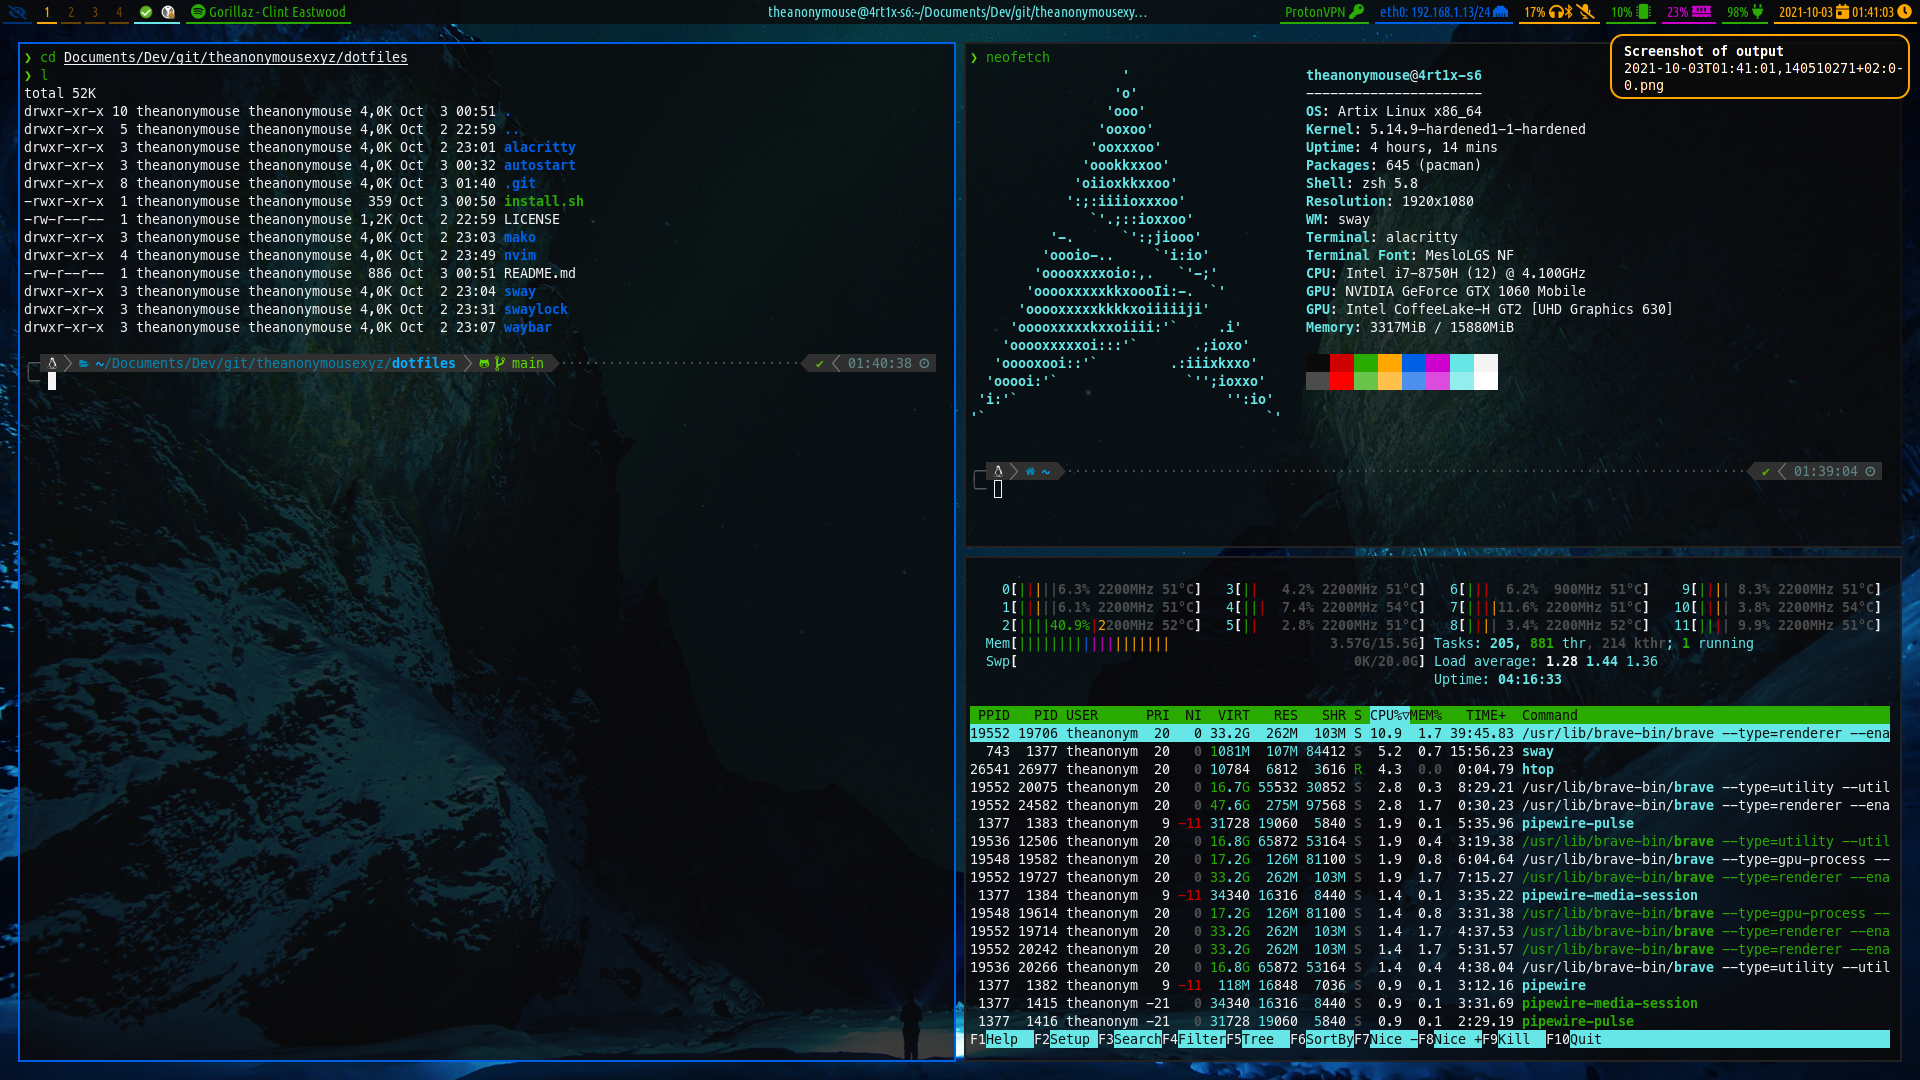
Task: Toggle the muted microphone icon
Action: [1585, 12]
